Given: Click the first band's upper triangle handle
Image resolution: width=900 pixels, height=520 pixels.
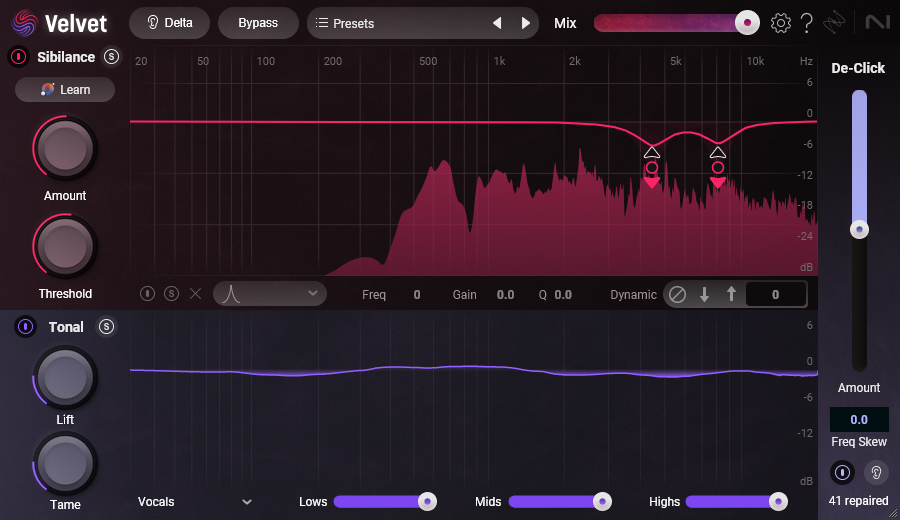Looking at the screenshot, I should (x=651, y=153).
